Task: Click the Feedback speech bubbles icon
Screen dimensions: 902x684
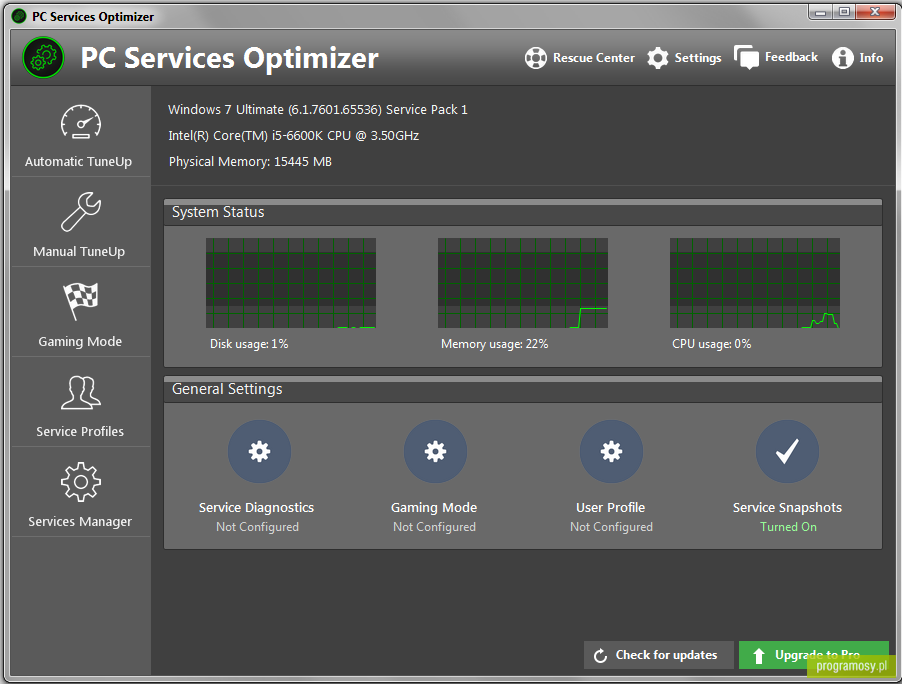Action: 747,58
